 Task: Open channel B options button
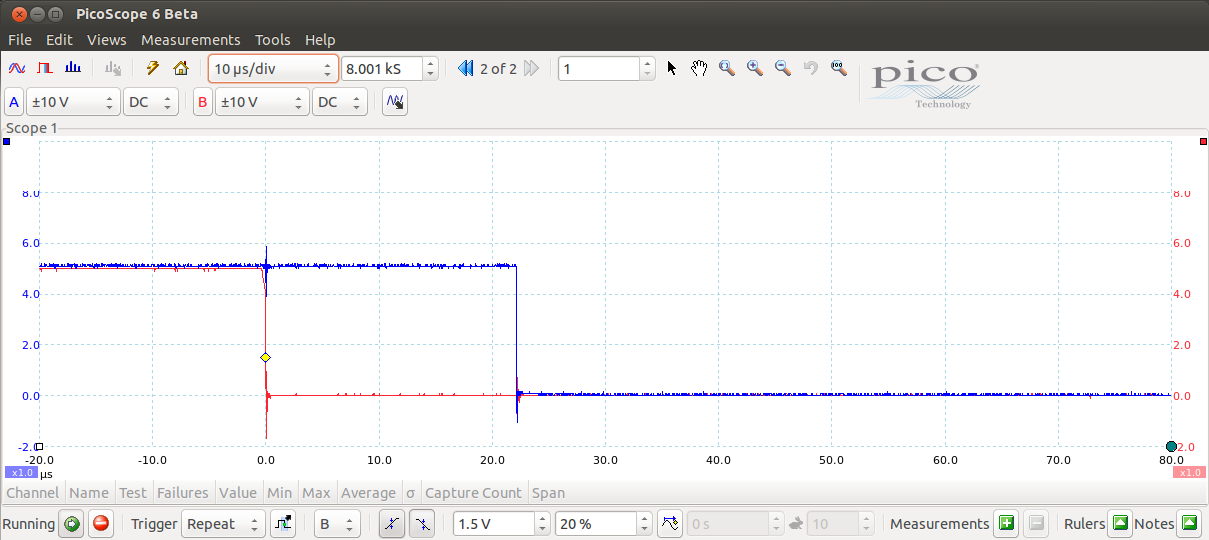203,102
